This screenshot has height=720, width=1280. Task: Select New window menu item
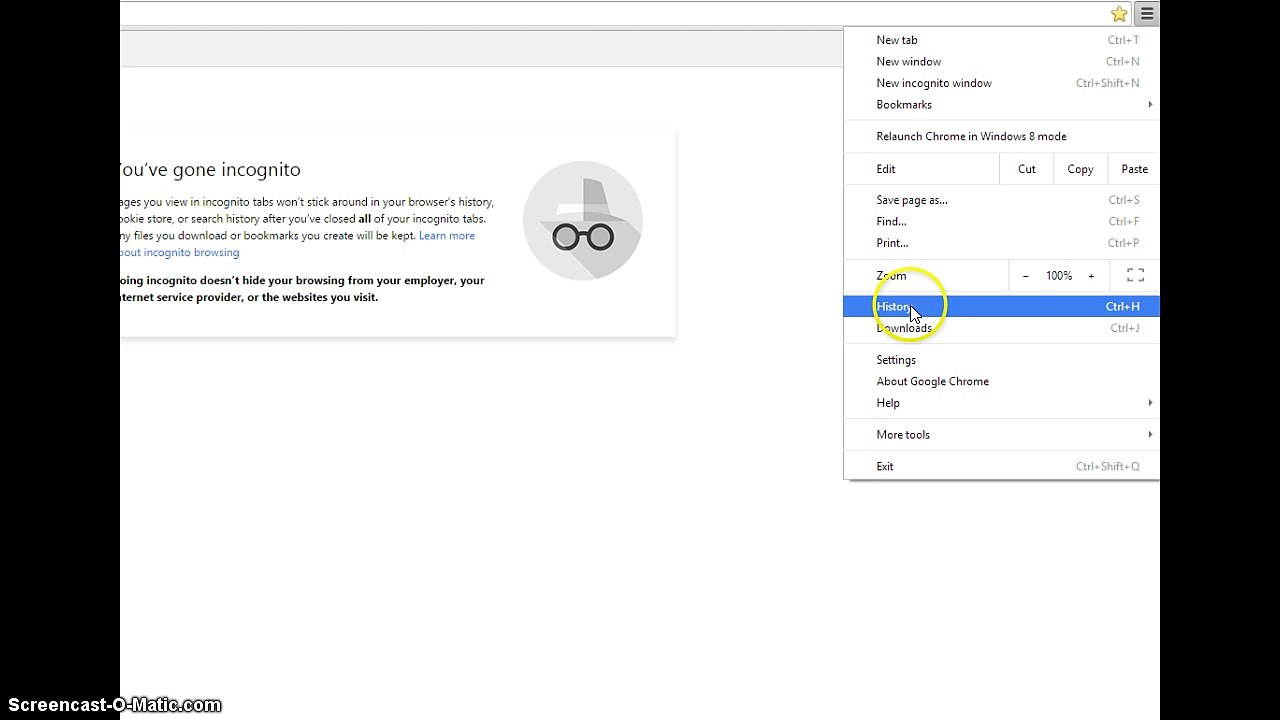click(x=1001, y=62)
